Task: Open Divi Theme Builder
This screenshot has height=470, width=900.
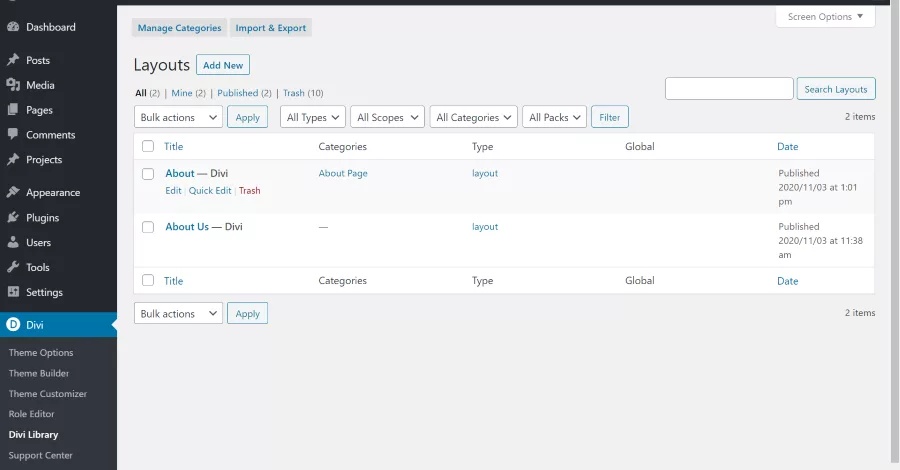Action: click(38, 373)
